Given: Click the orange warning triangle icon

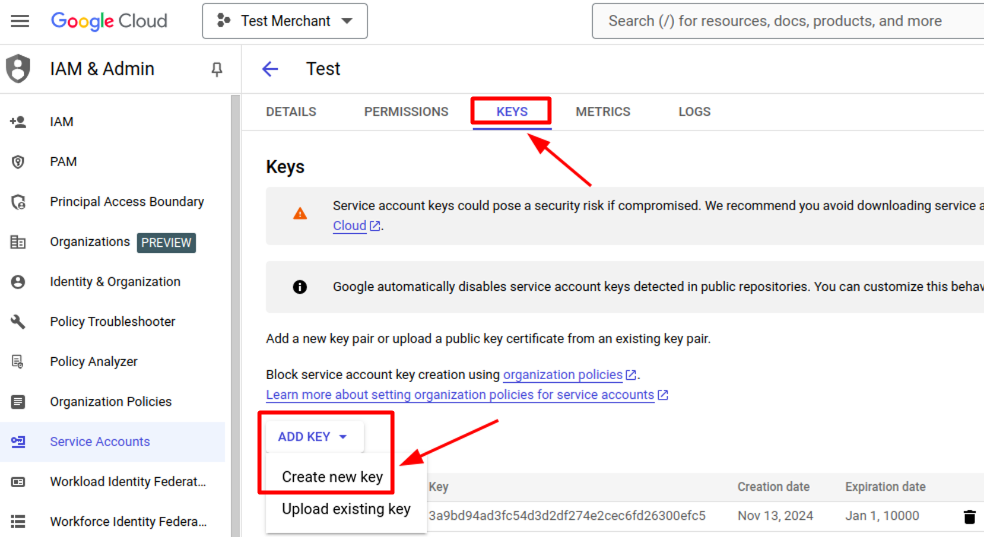Looking at the screenshot, I should click(x=300, y=214).
